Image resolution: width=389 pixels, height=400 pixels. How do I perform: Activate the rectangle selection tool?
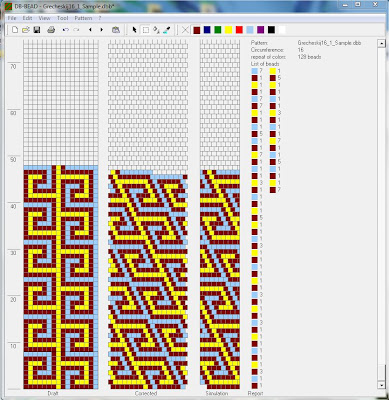pyautogui.click(x=146, y=30)
